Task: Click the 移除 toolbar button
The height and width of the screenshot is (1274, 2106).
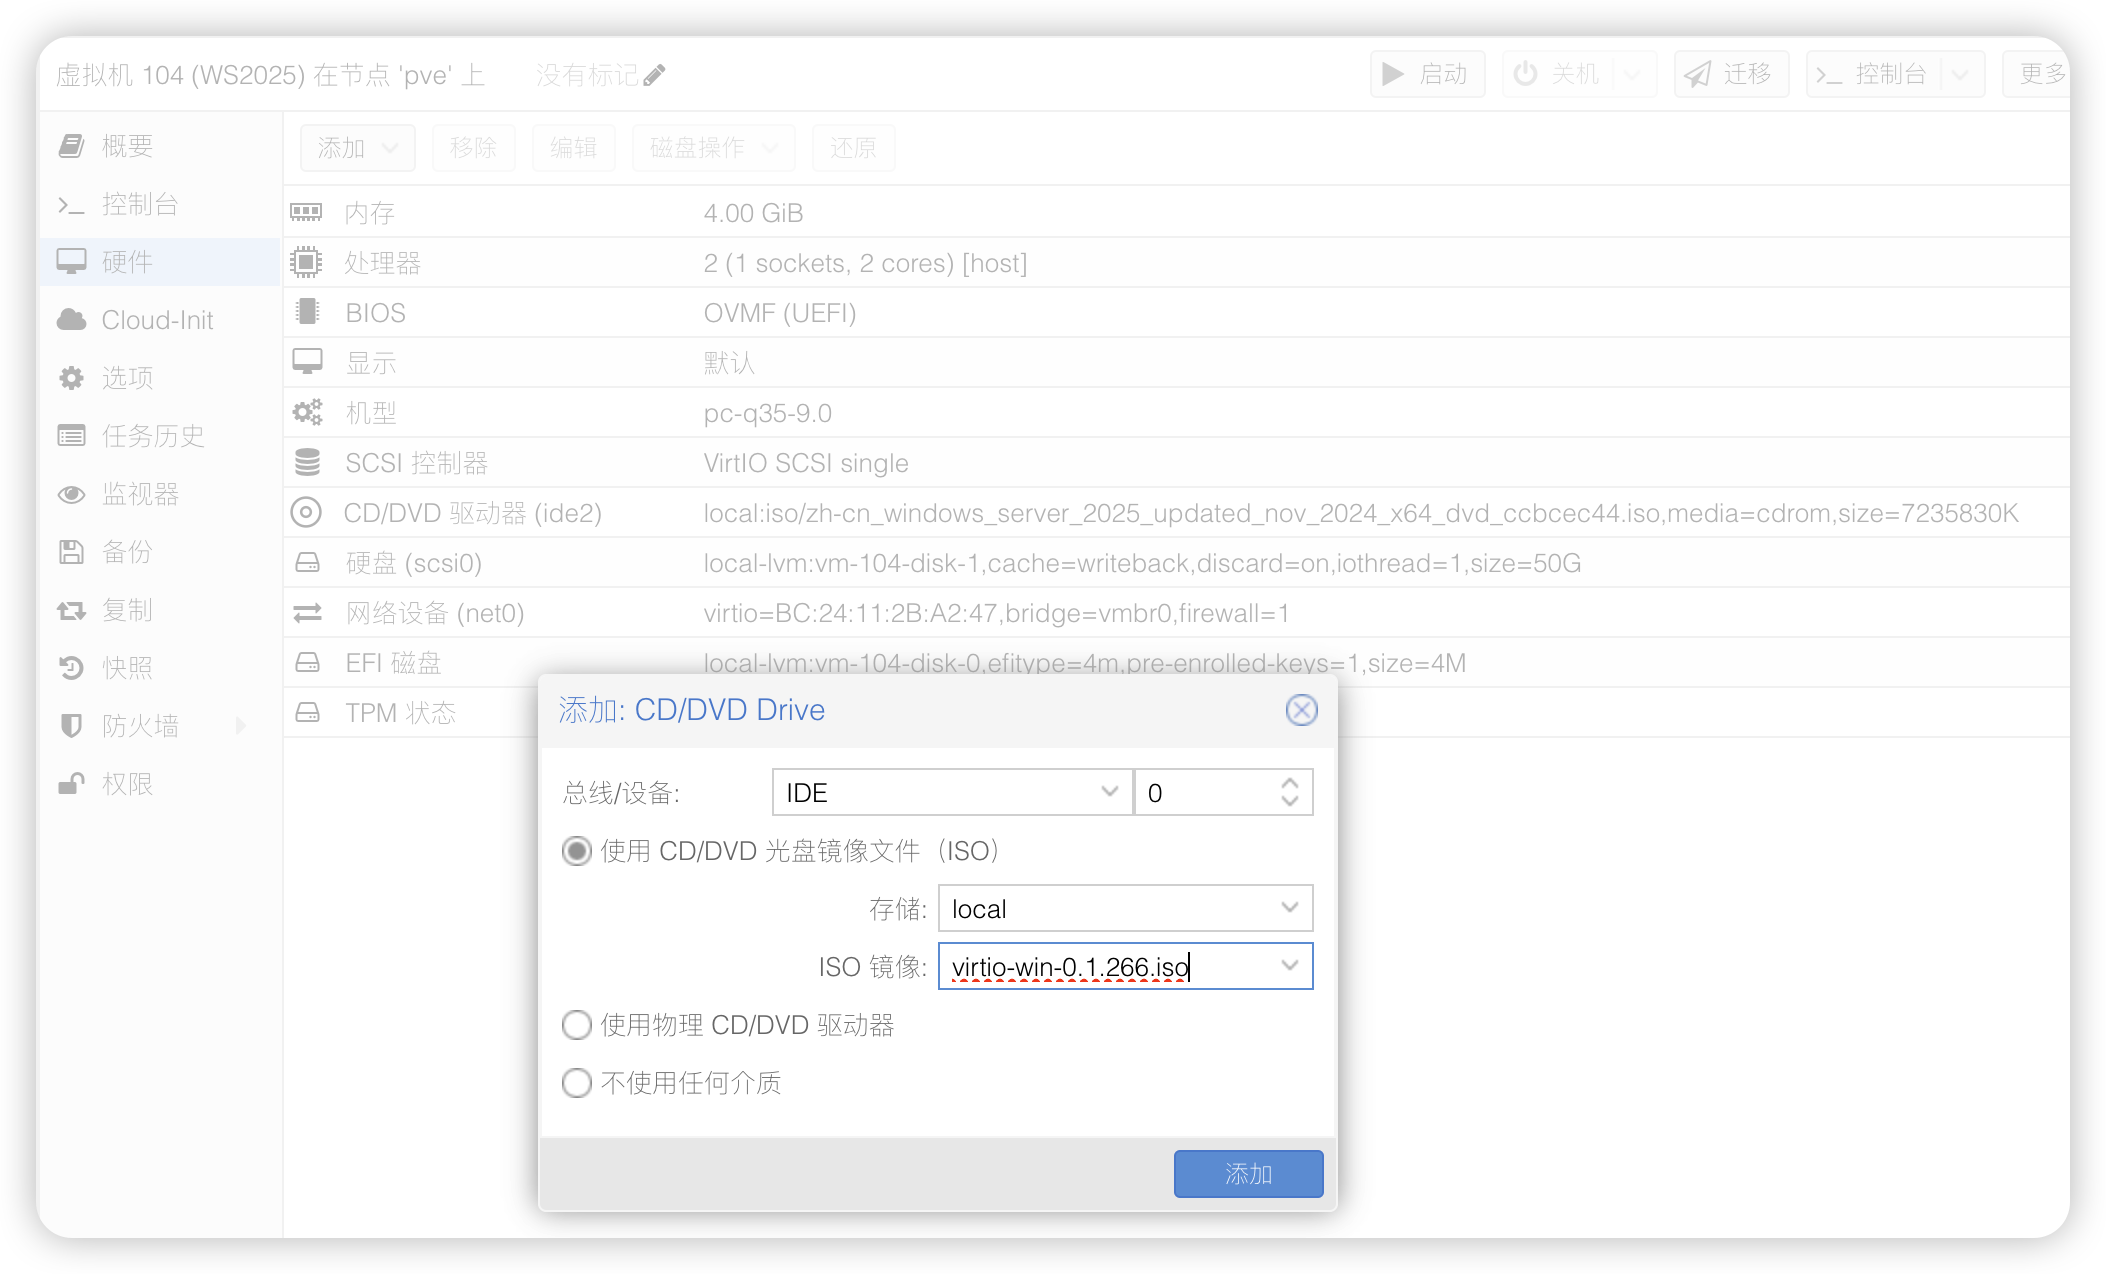Action: point(473,148)
